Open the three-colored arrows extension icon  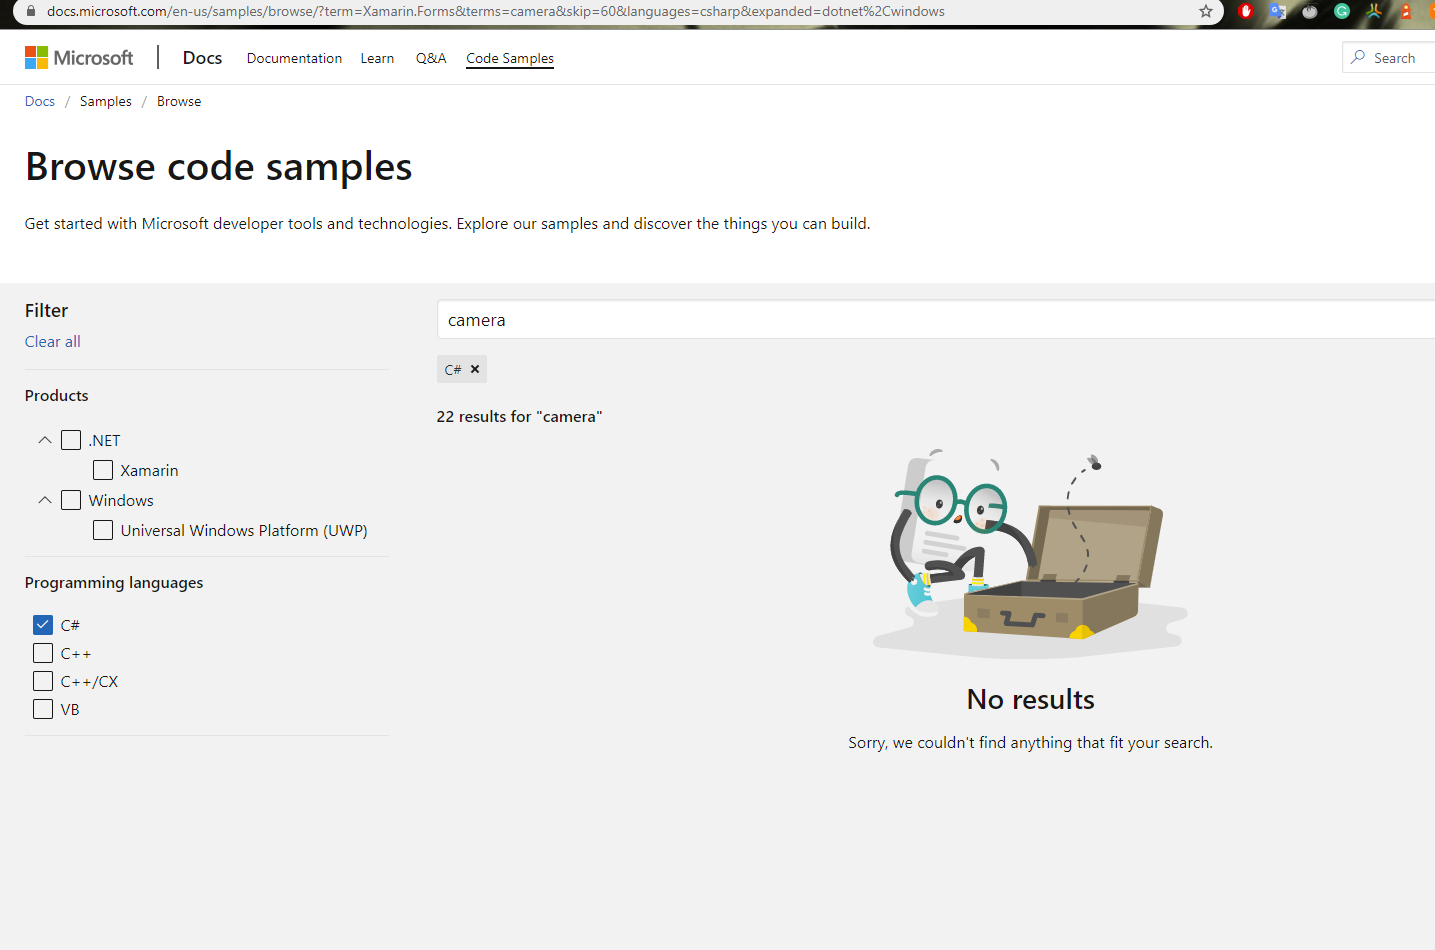pyautogui.click(x=1374, y=12)
